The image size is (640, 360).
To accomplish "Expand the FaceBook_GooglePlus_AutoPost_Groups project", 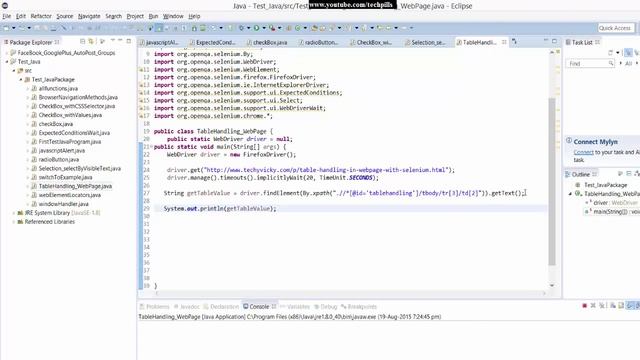I will click(x=7, y=53).
